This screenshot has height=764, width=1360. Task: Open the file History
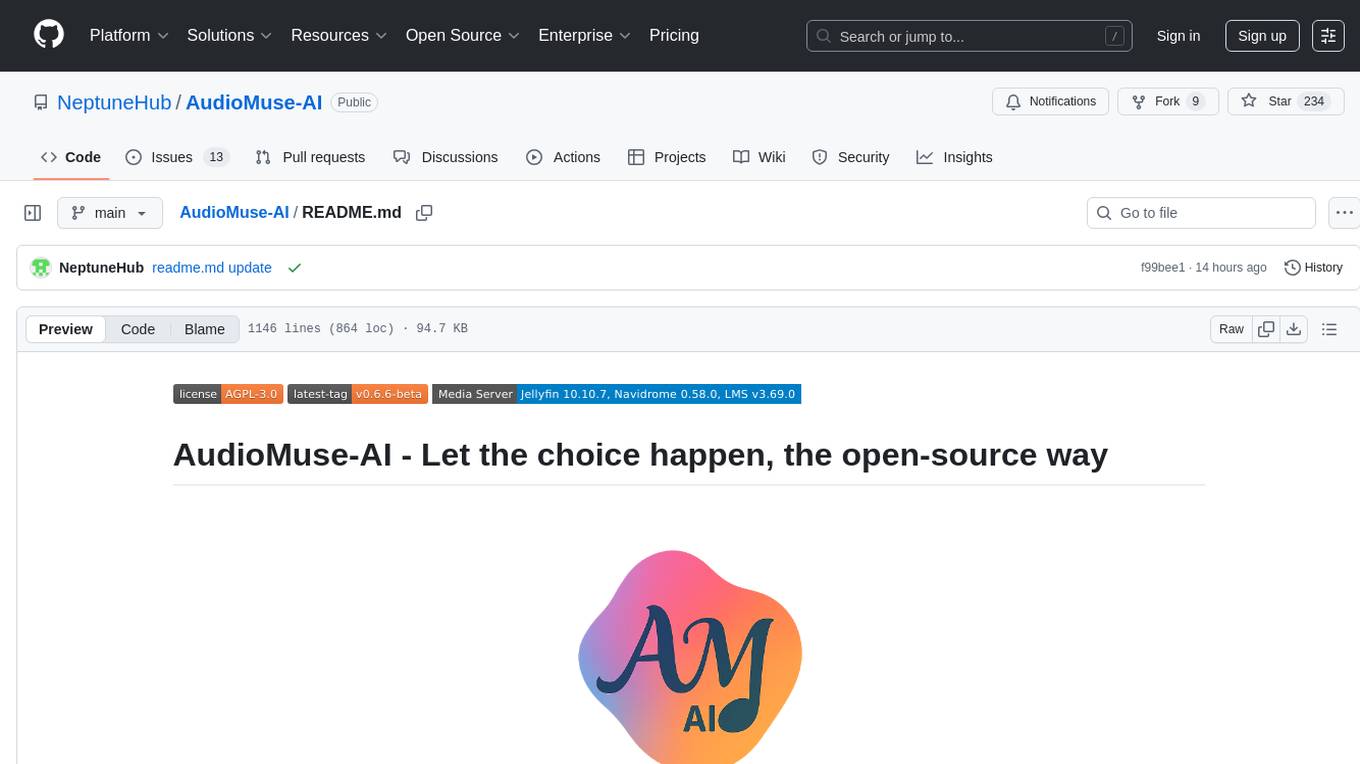point(1313,267)
